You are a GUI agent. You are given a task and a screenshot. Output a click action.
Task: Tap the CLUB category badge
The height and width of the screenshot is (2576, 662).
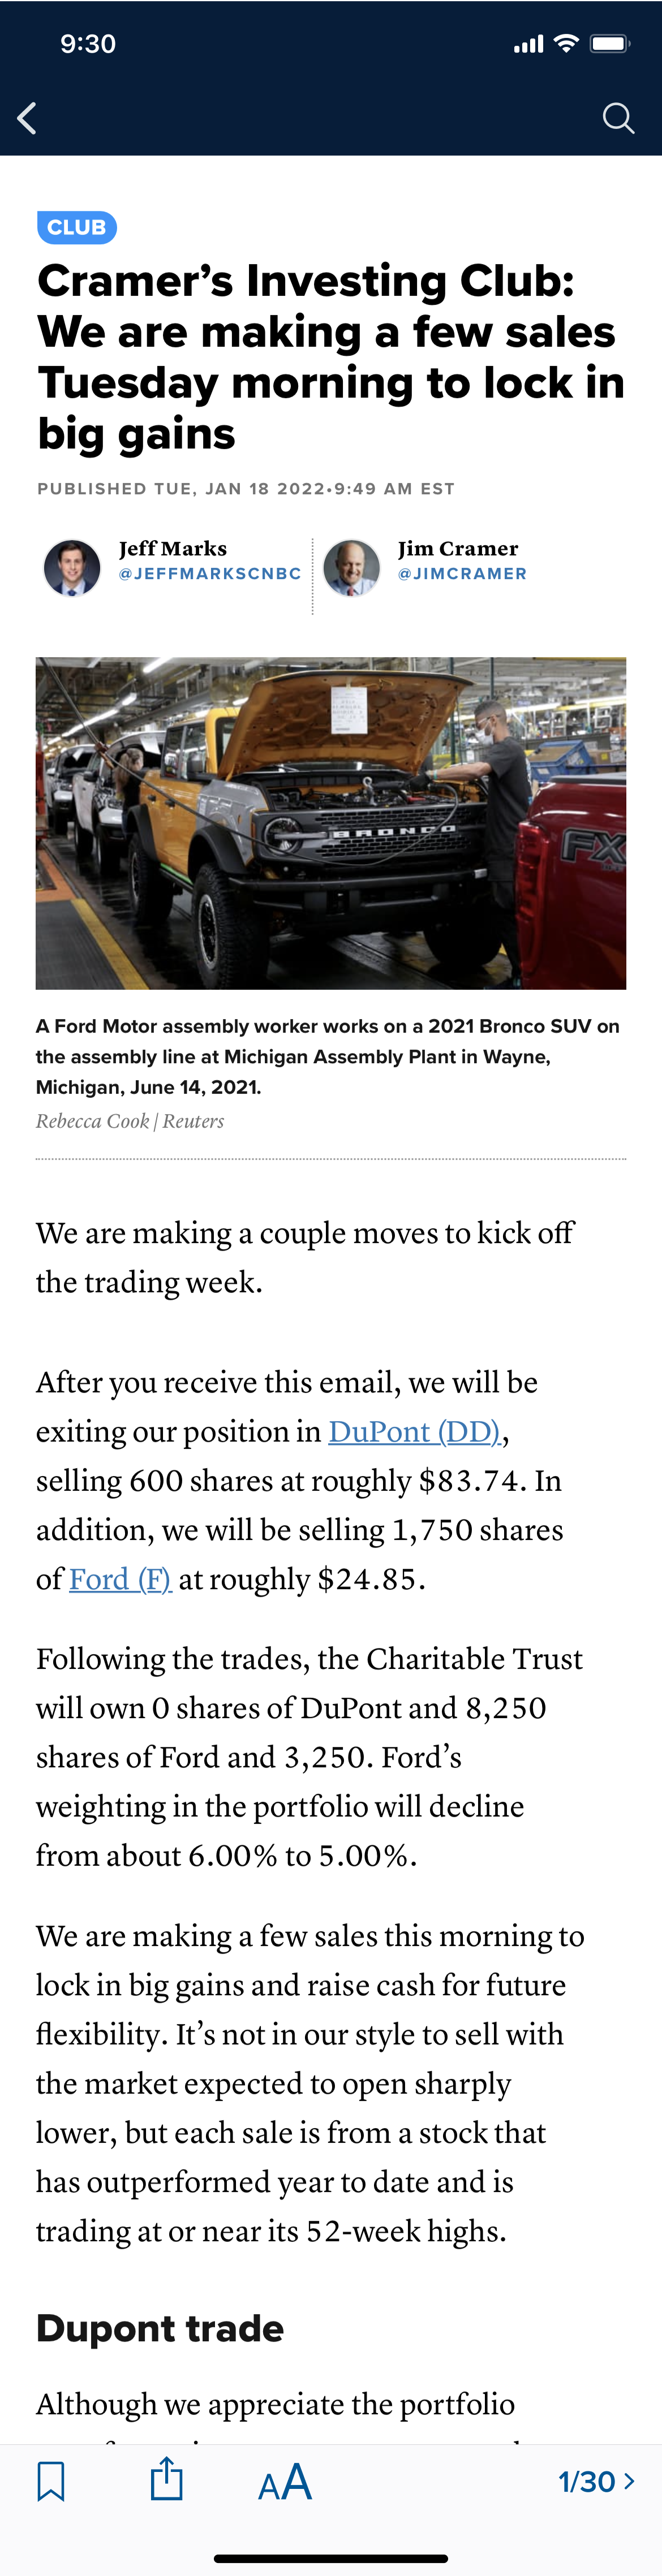pyautogui.click(x=77, y=227)
